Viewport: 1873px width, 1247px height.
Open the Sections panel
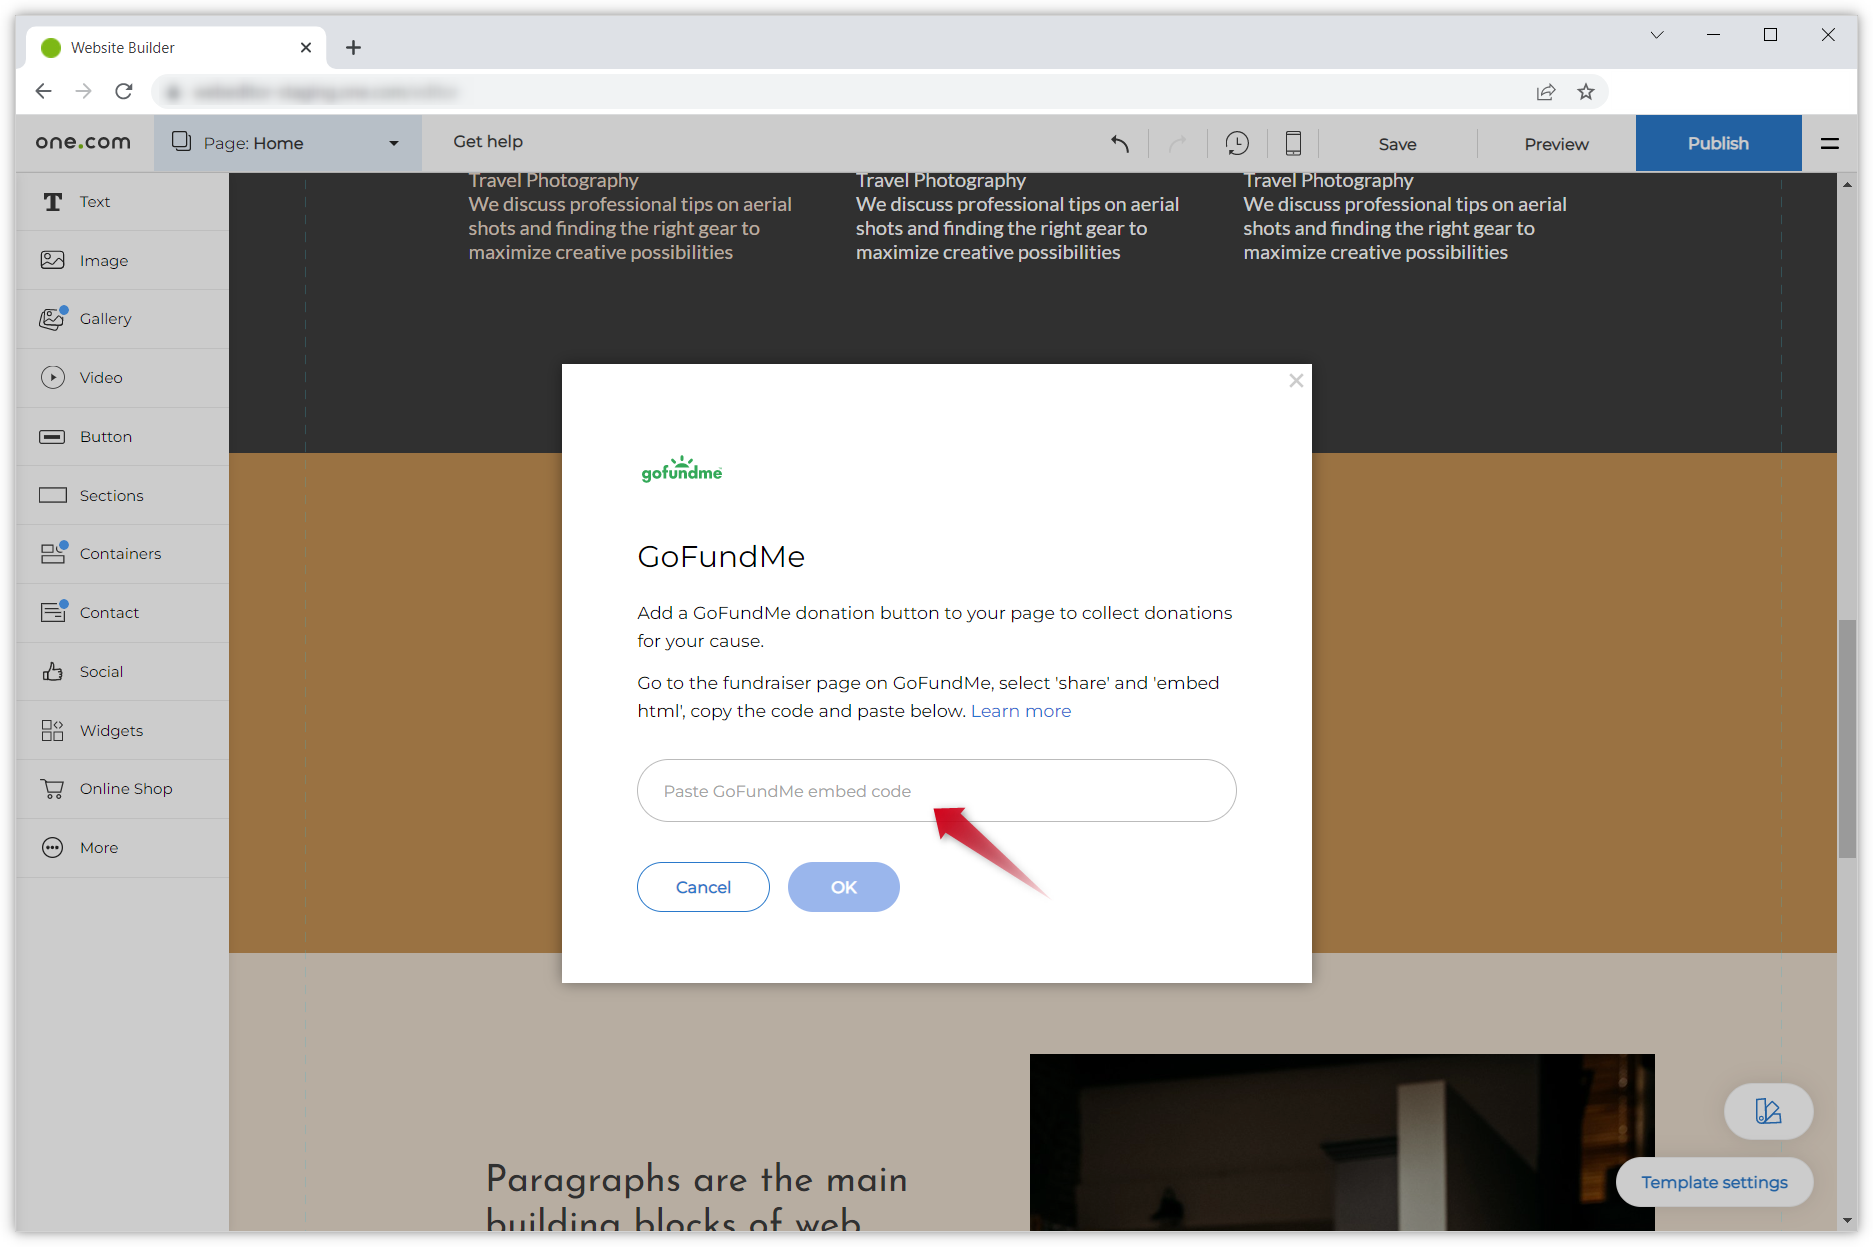point(110,495)
